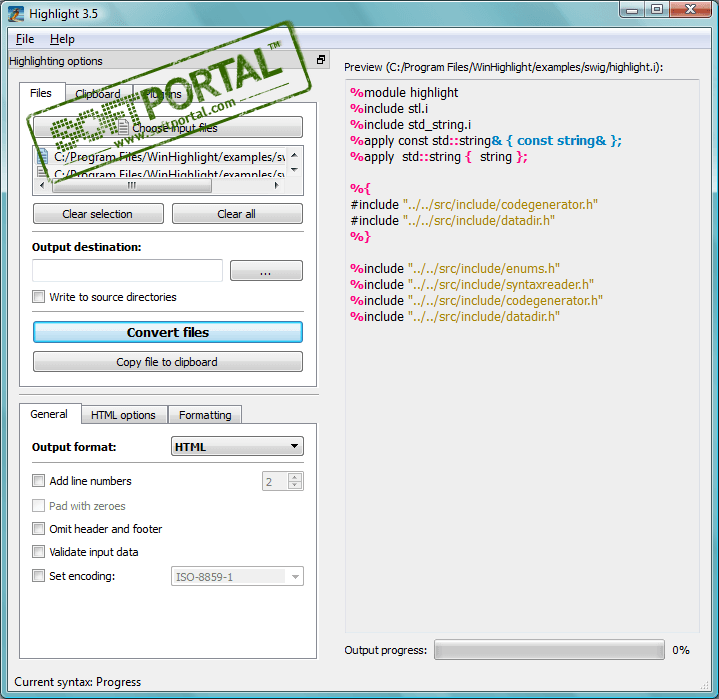Switch to the Files tab
Screen dimensions: 719x699
click(41, 93)
